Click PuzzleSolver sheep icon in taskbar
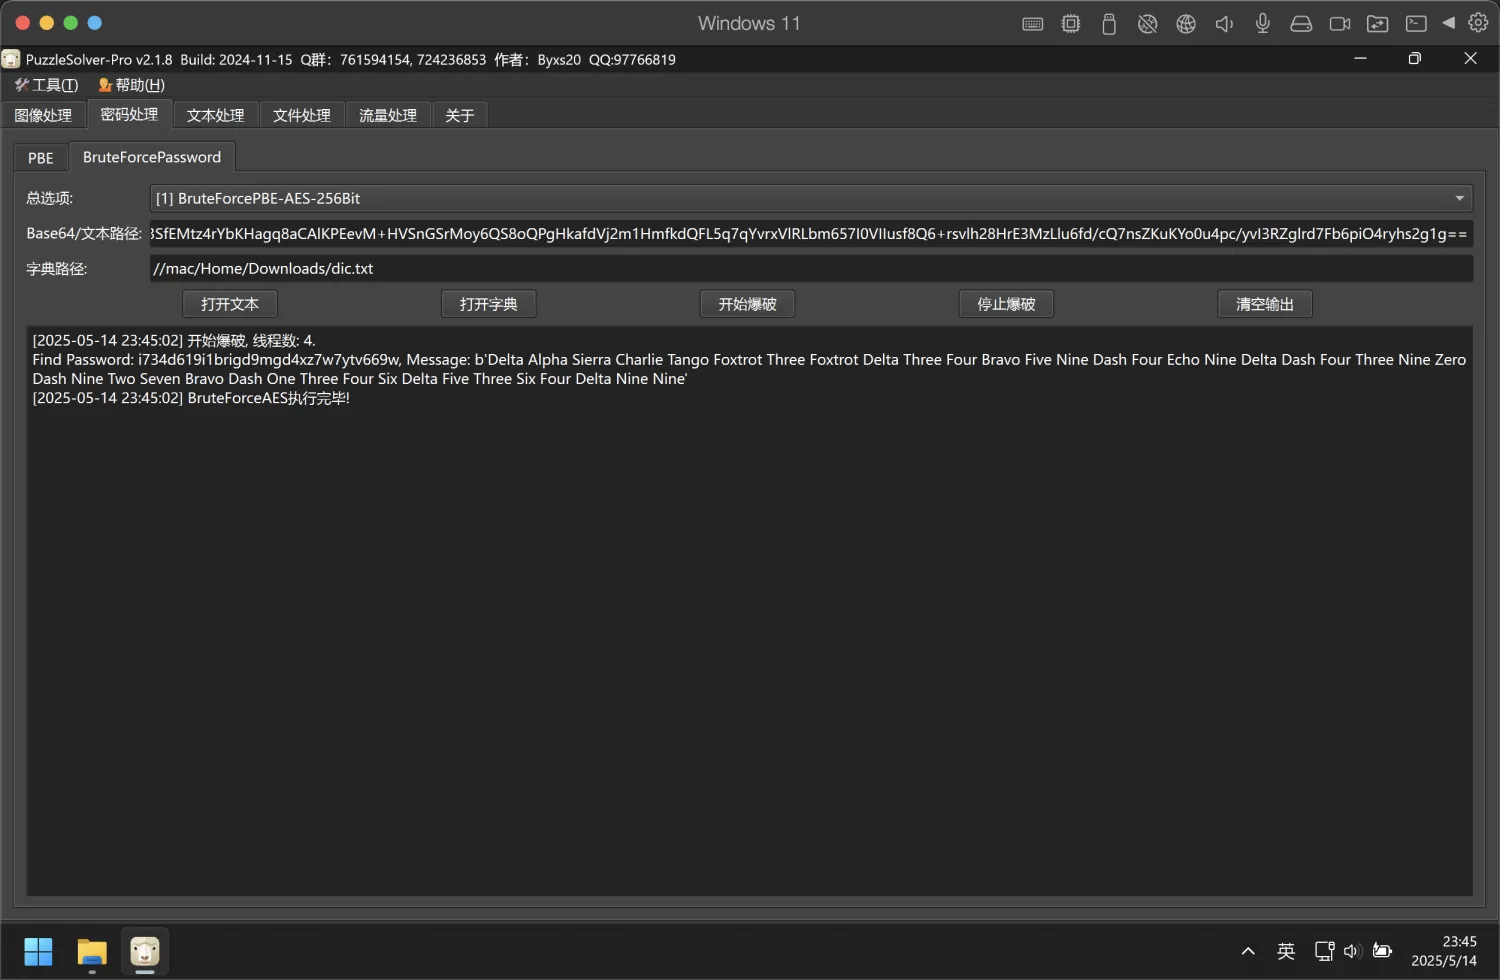The width and height of the screenshot is (1500, 980). [x=145, y=951]
